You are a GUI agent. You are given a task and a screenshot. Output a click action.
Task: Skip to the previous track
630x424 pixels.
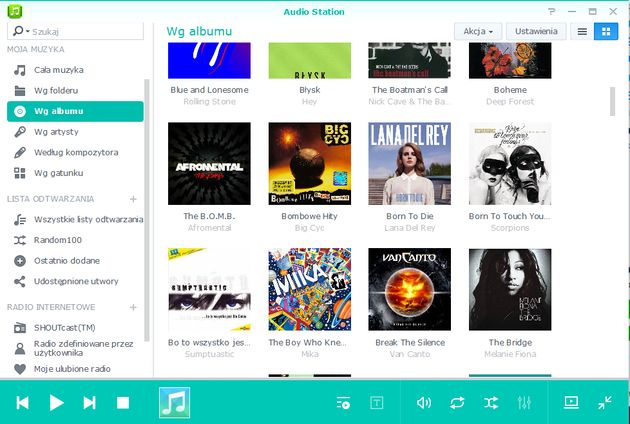(x=22, y=403)
